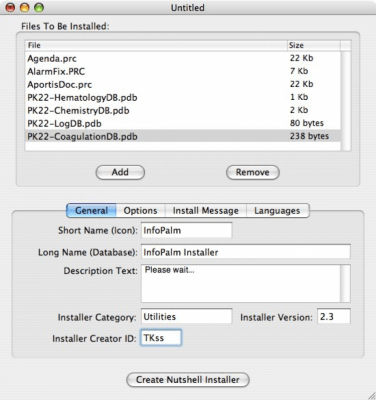Select Agenda.prc in the file list

point(183,58)
